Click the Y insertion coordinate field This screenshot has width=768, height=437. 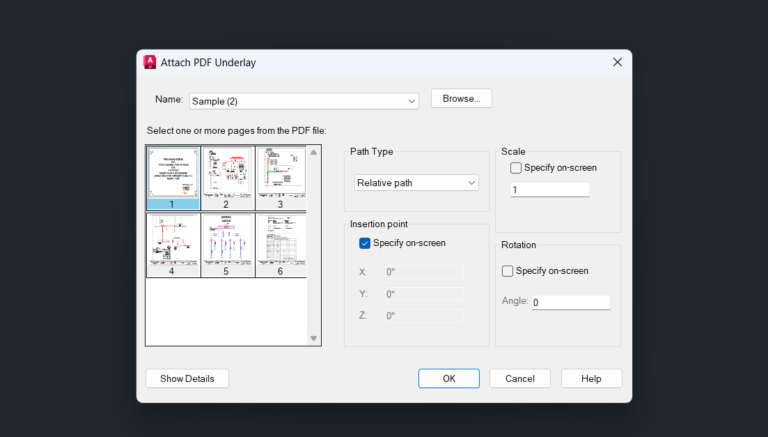click(x=424, y=294)
